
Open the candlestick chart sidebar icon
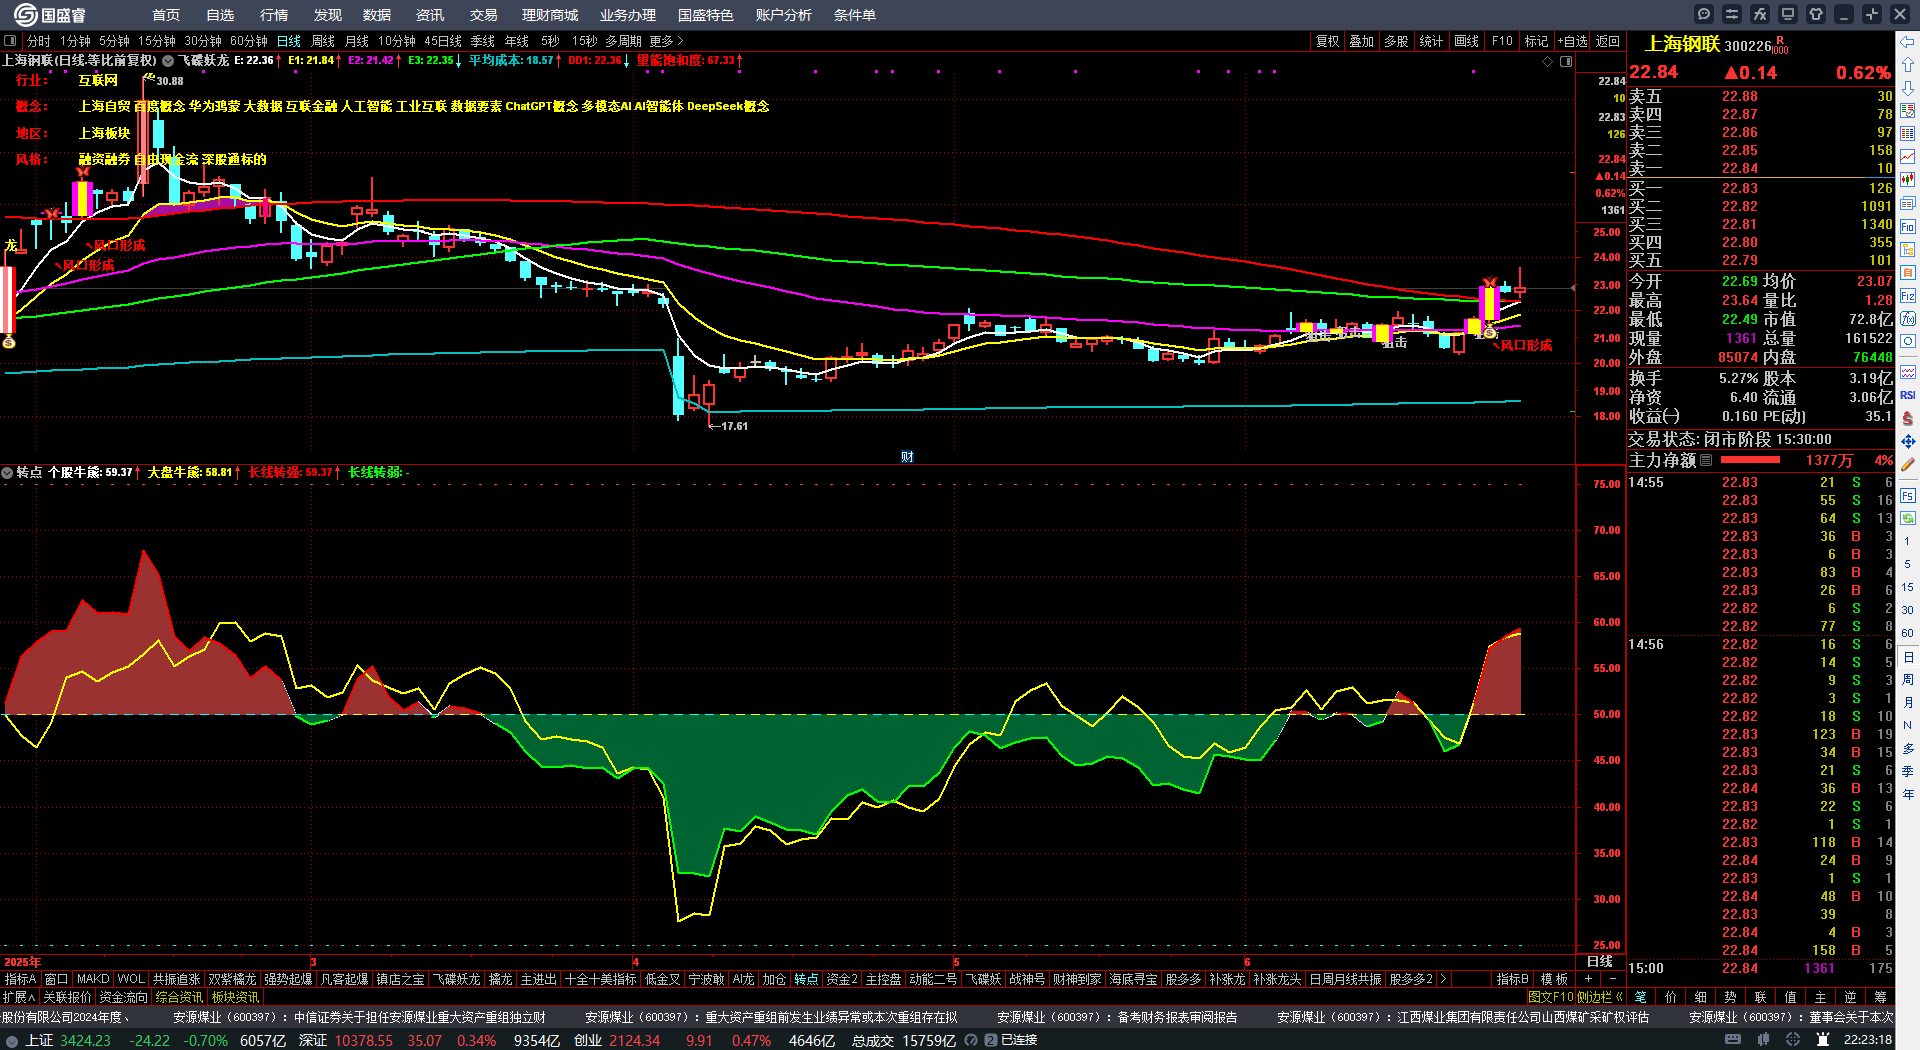(1908, 180)
